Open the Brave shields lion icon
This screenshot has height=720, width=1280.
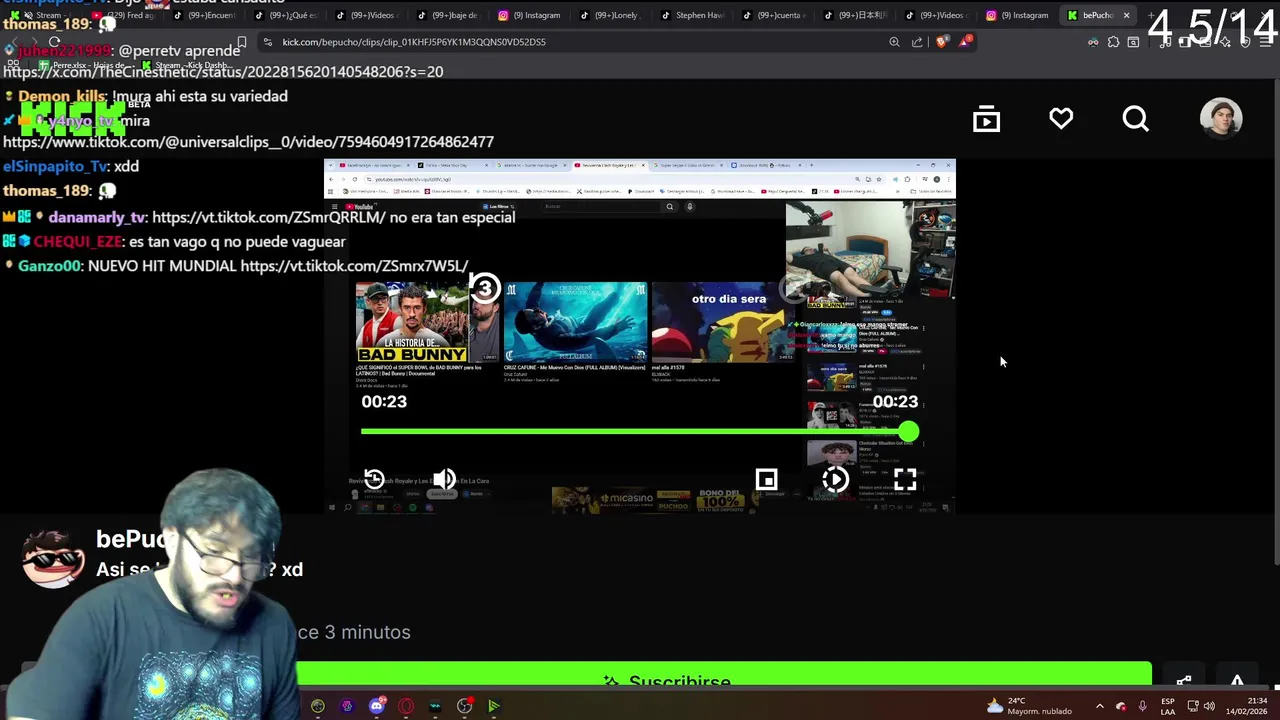[941, 42]
